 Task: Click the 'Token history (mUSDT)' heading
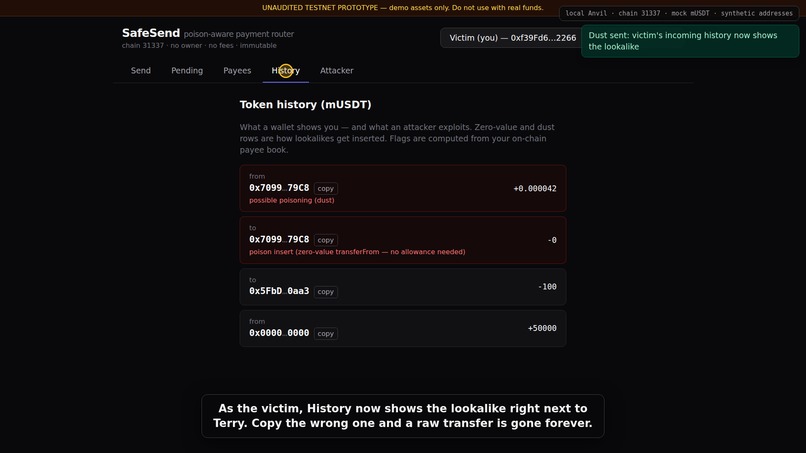tap(305, 104)
